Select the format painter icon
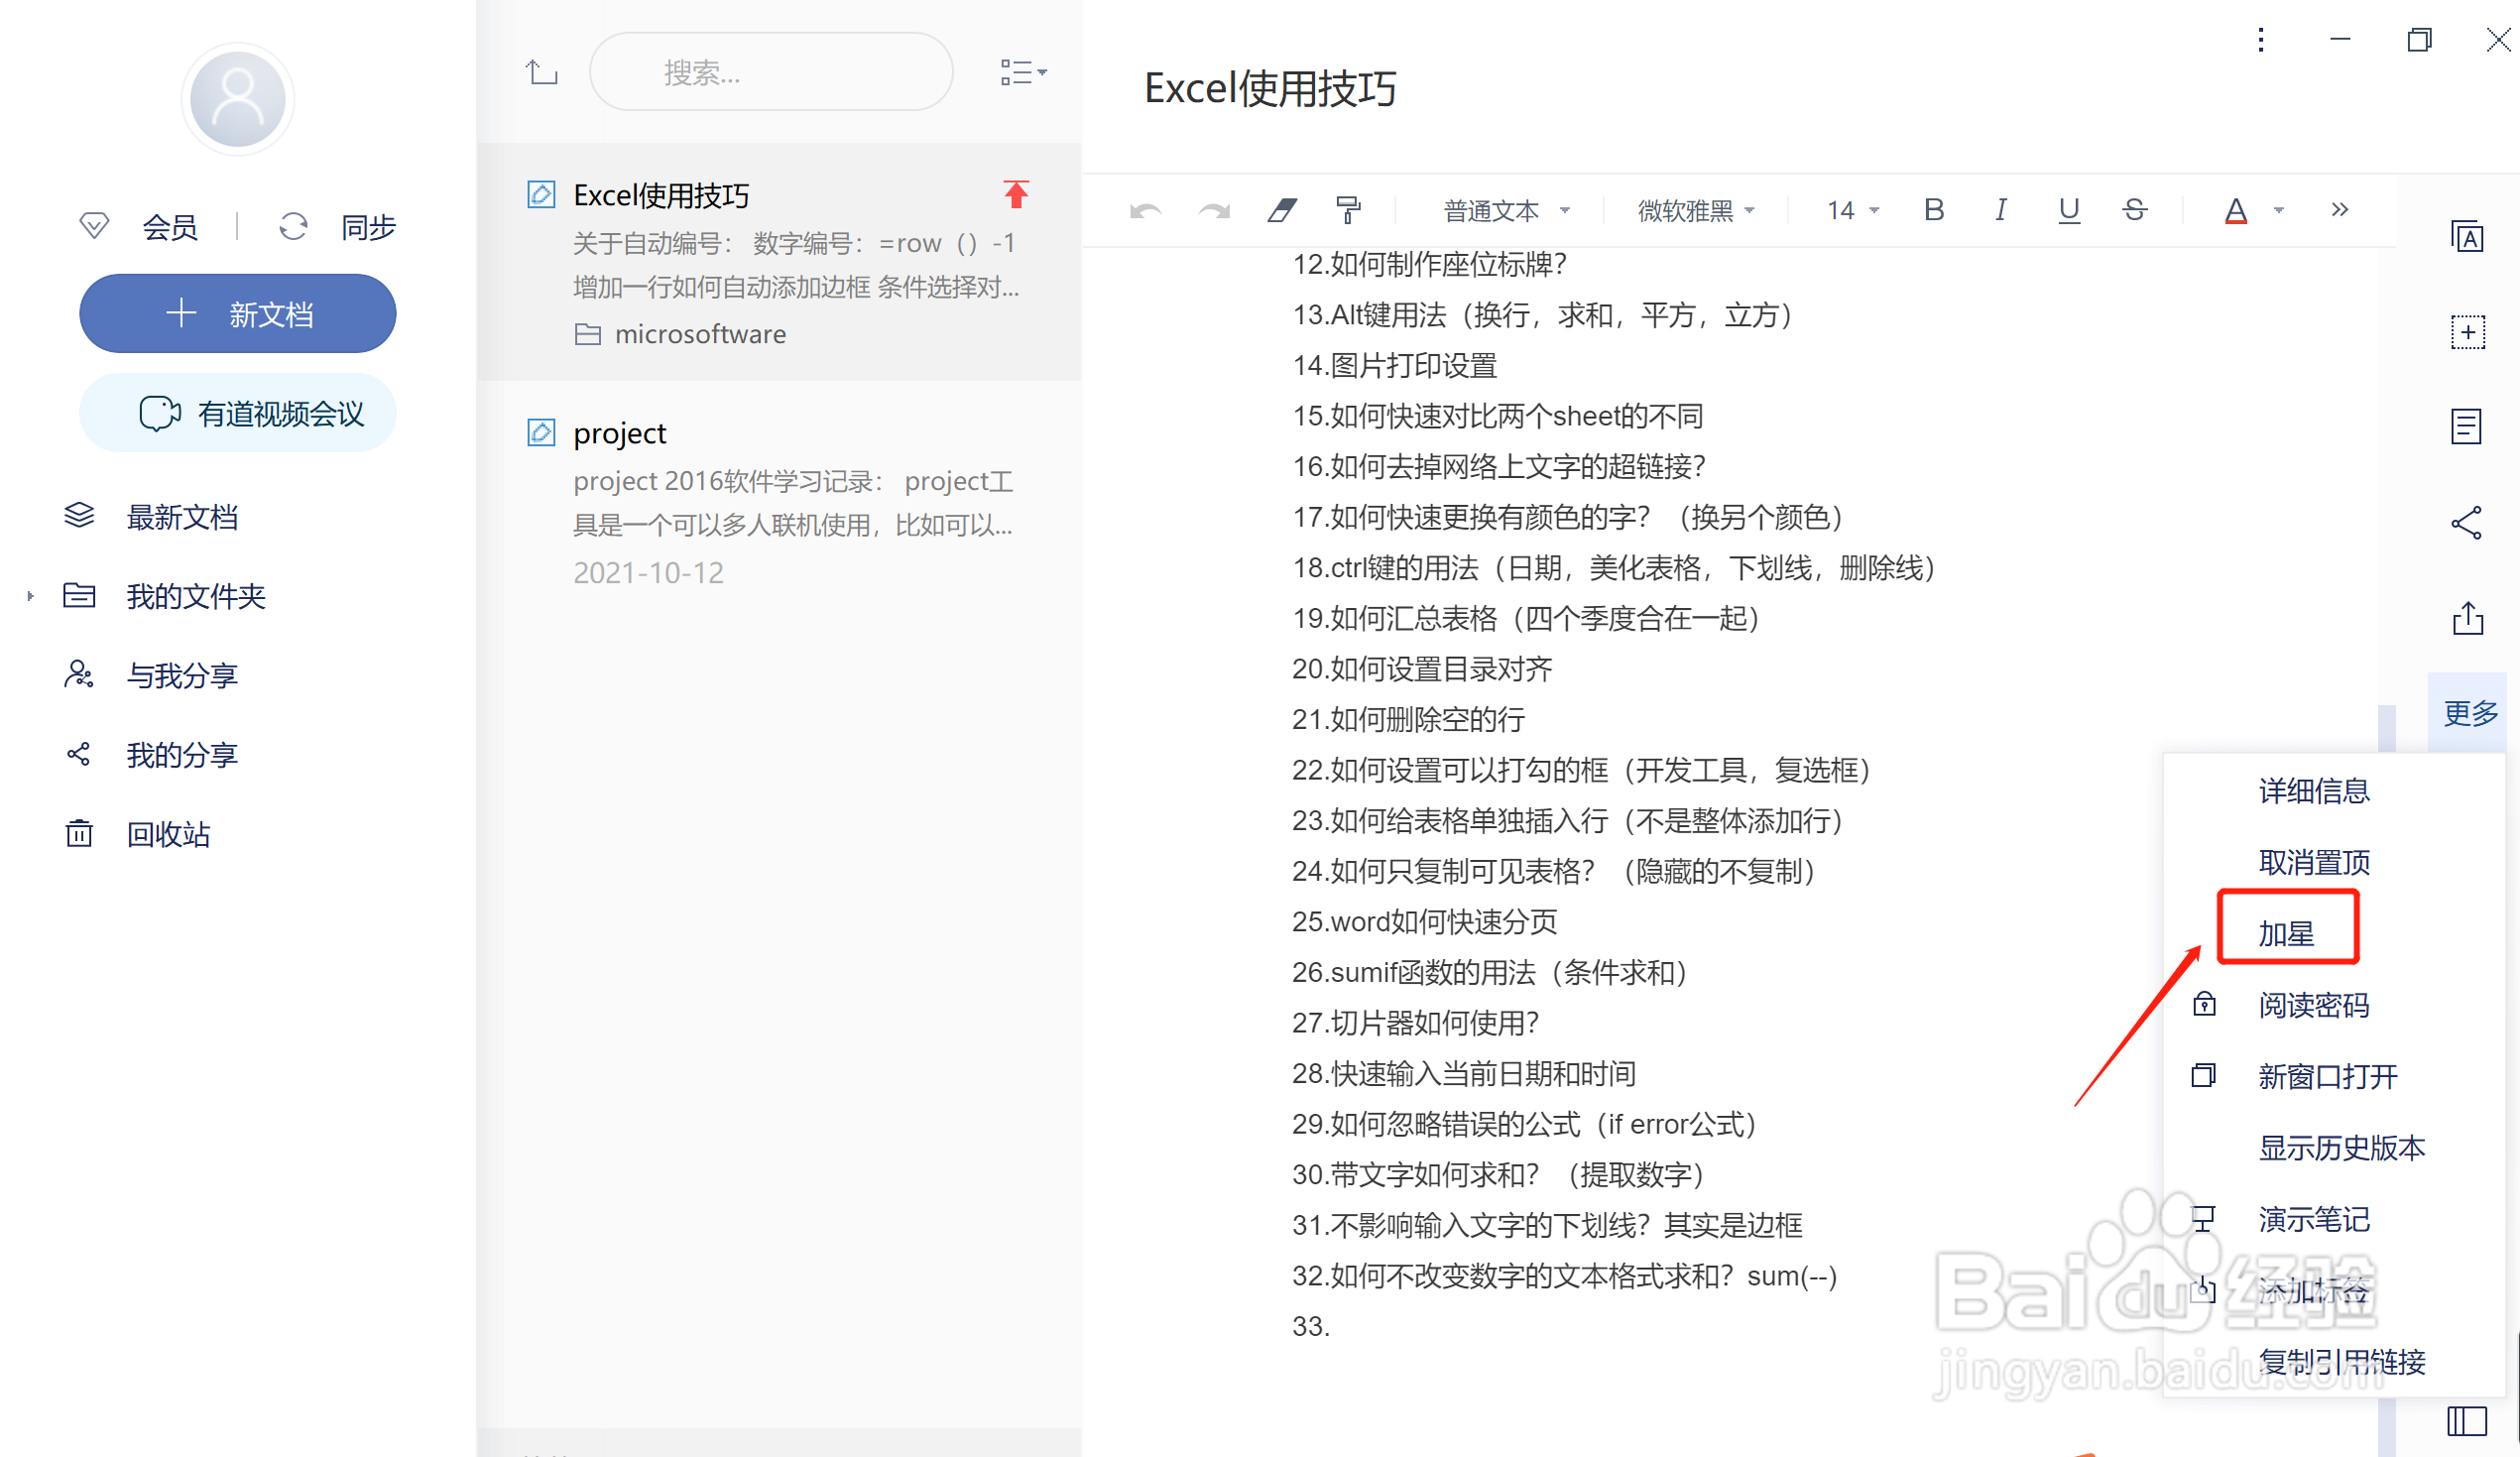 1348,210
